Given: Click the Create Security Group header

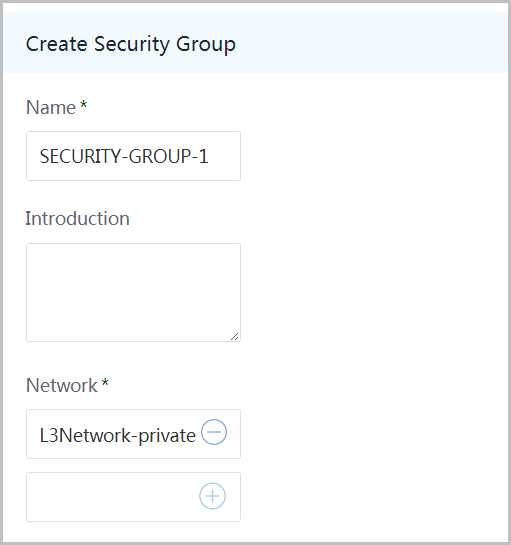Looking at the screenshot, I should 131,44.
